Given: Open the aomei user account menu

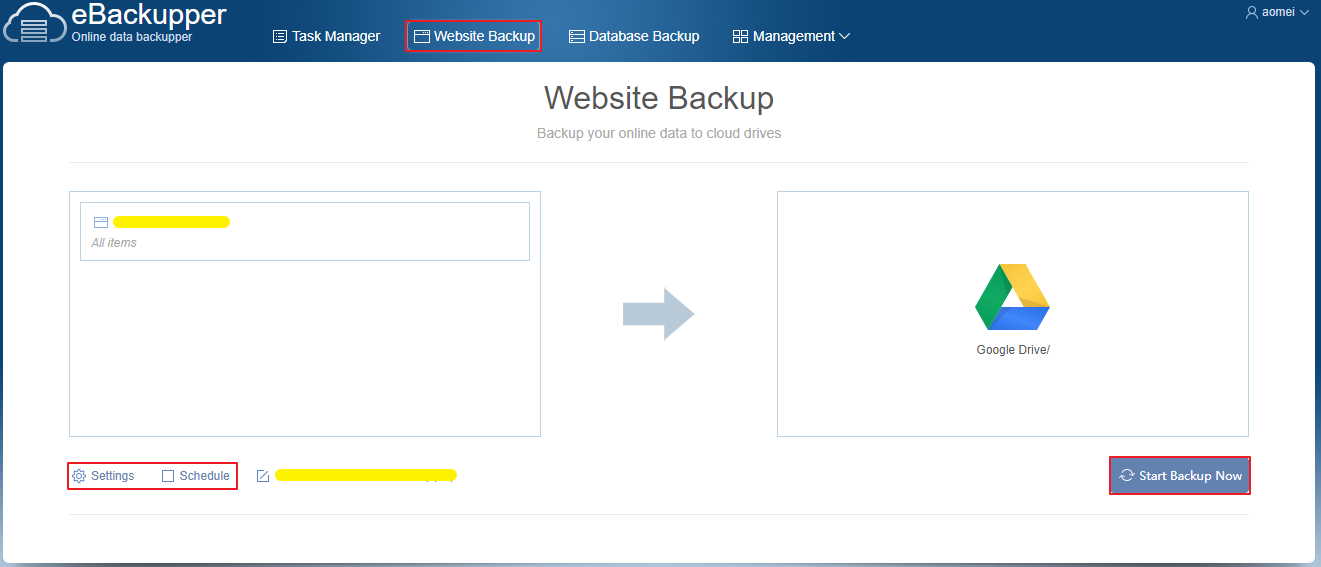Looking at the screenshot, I should click(1277, 12).
